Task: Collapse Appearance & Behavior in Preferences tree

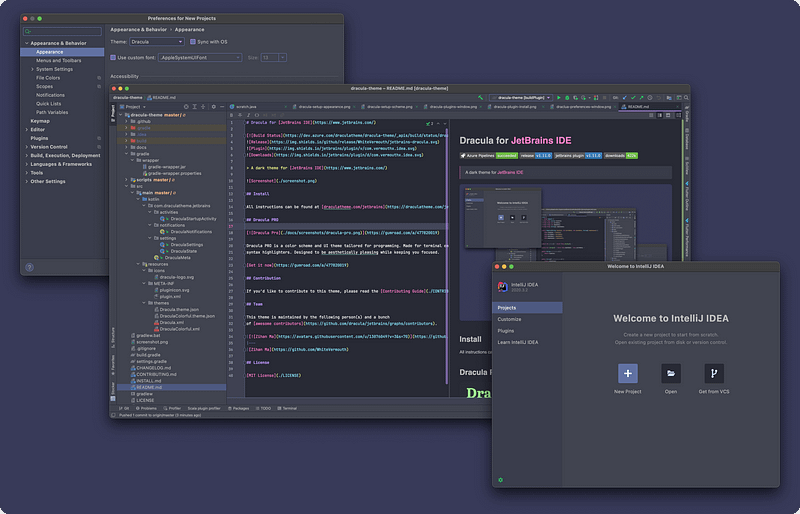Action: (x=27, y=43)
